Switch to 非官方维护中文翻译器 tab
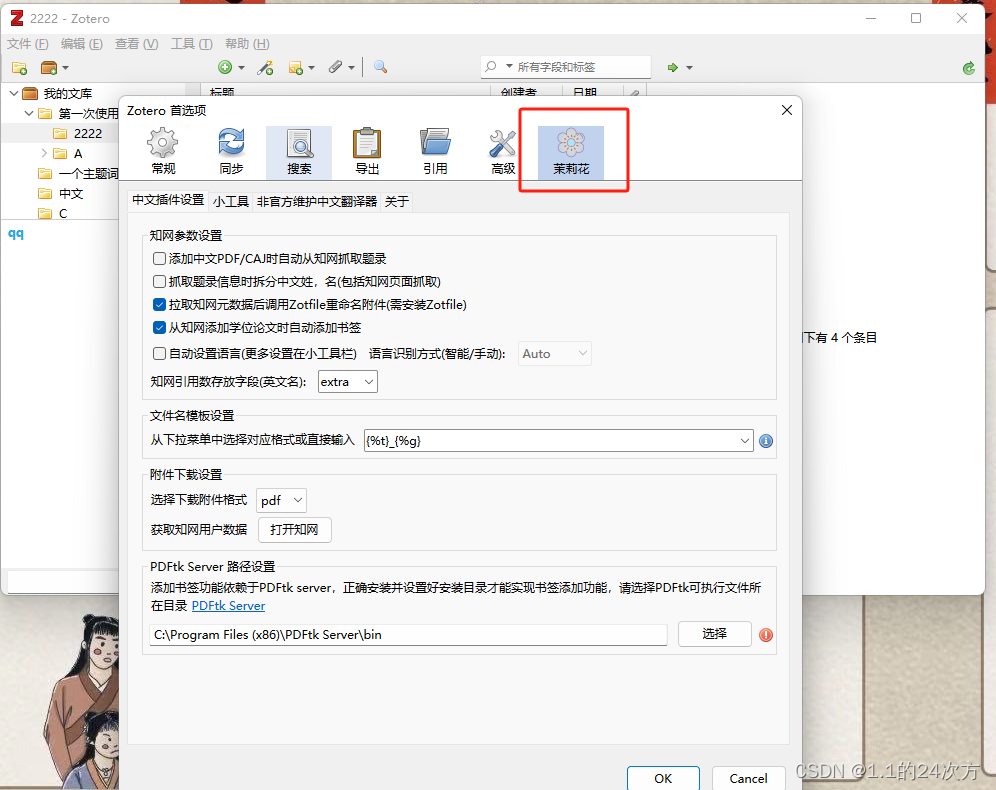Viewport: 996px width, 790px height. point(316,202)
